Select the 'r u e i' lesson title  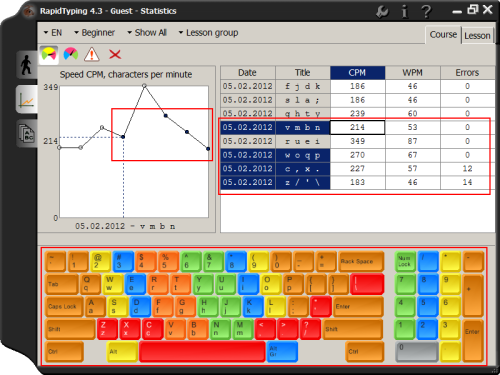pos(303,141)
